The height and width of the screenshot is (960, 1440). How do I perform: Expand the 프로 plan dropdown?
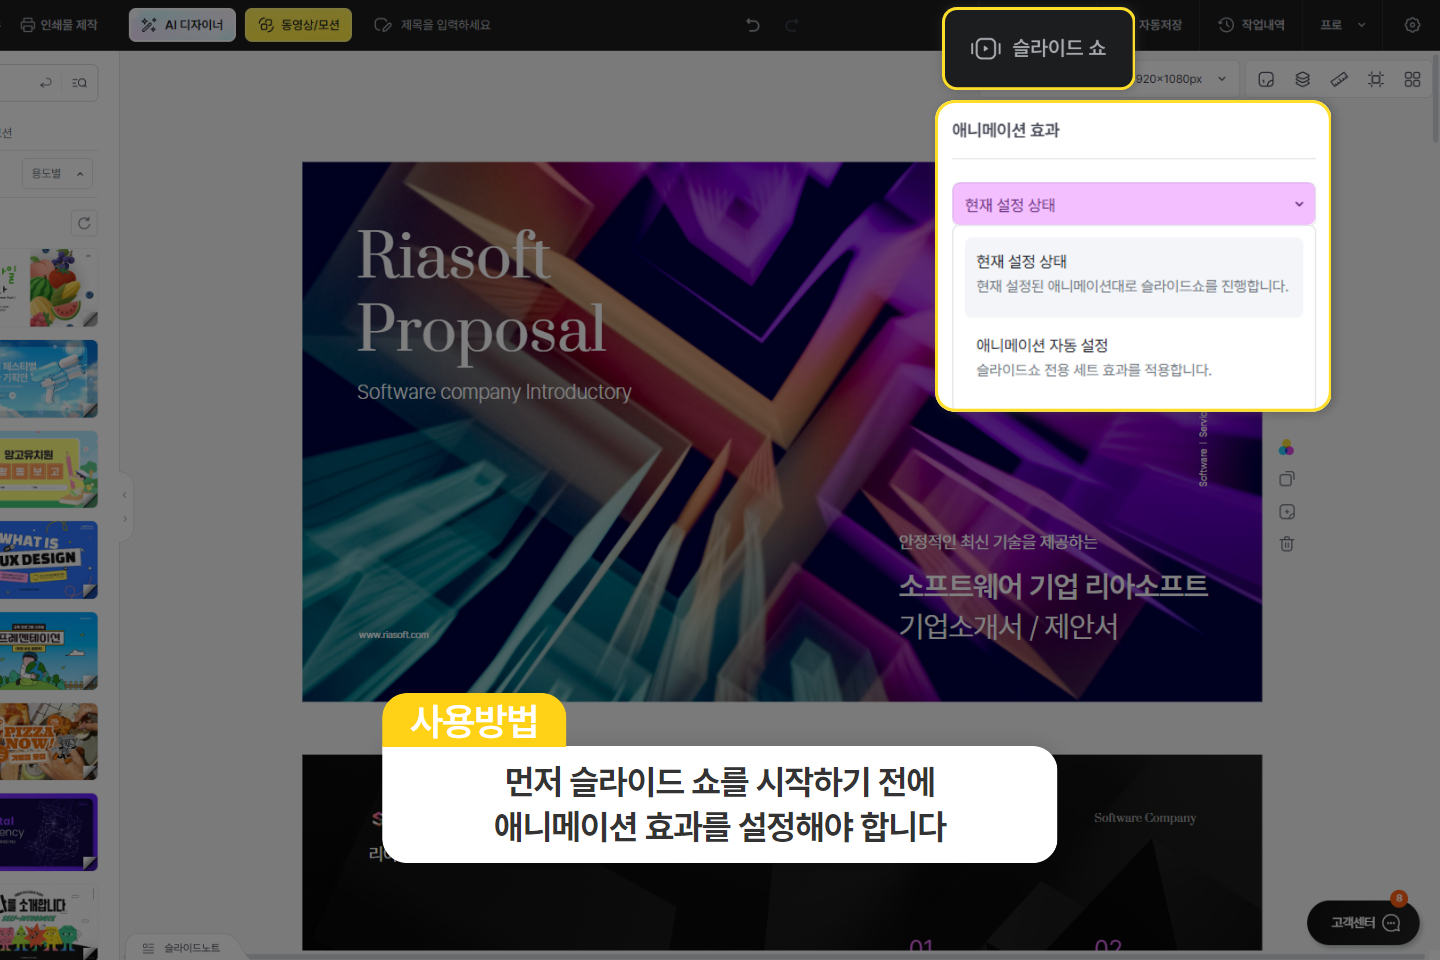point(1342,25)
